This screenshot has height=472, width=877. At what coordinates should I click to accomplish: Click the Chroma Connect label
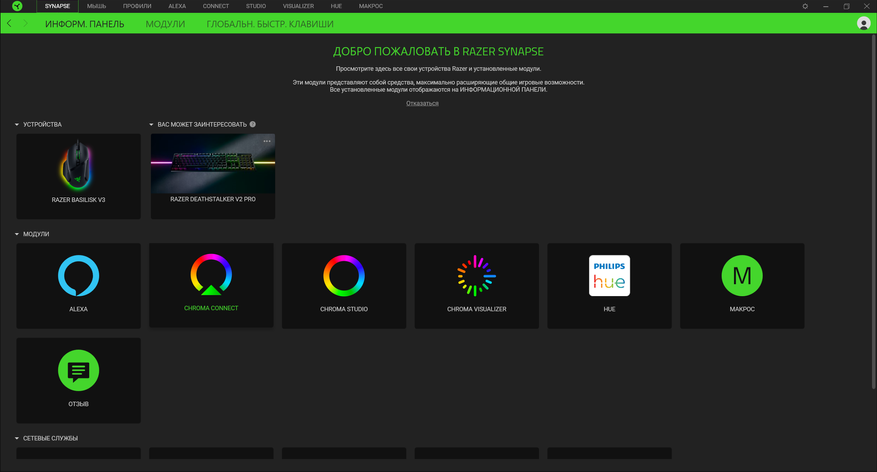tap(211, 308)
